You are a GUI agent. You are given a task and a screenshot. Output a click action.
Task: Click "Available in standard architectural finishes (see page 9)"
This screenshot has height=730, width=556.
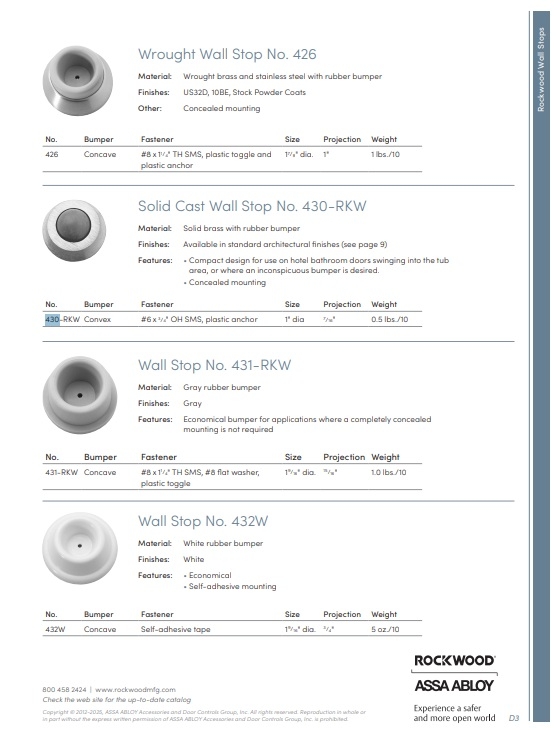pos(285,244)
